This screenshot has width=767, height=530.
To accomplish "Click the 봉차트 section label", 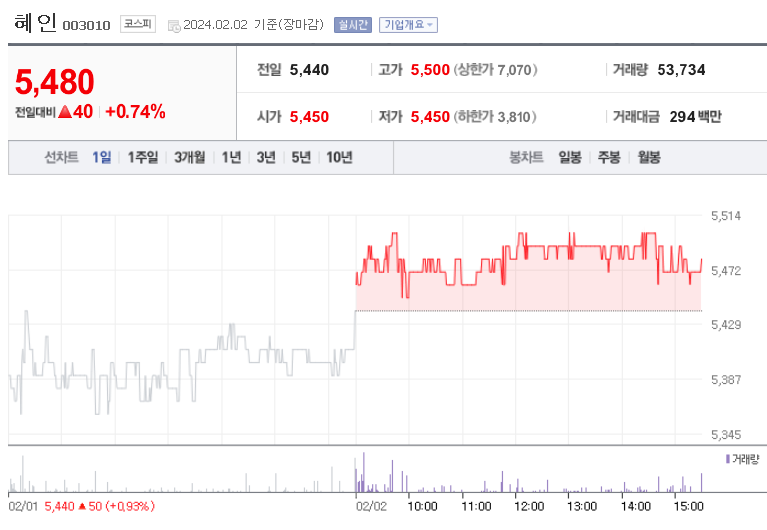I will point(526,157).
